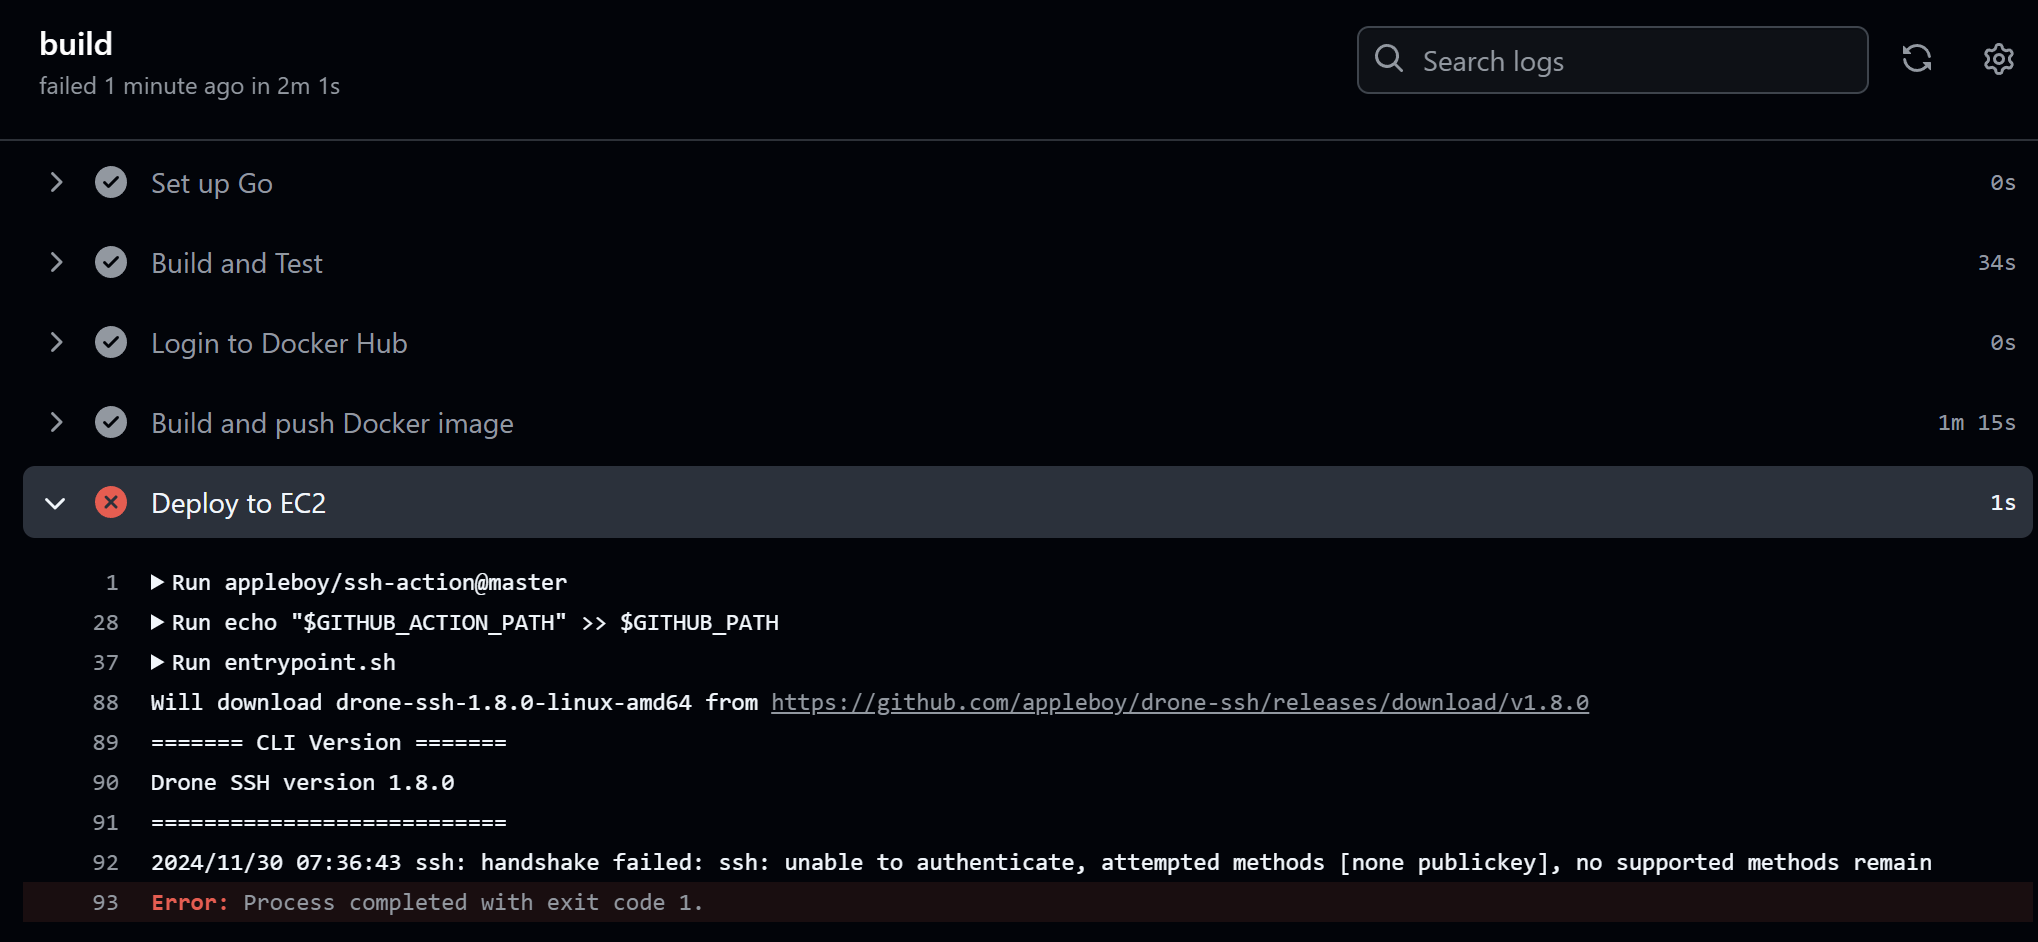The image size is (2038, 942).
Task: Click the check icon beside Login to Docker Hub
Action: [111, 342]
